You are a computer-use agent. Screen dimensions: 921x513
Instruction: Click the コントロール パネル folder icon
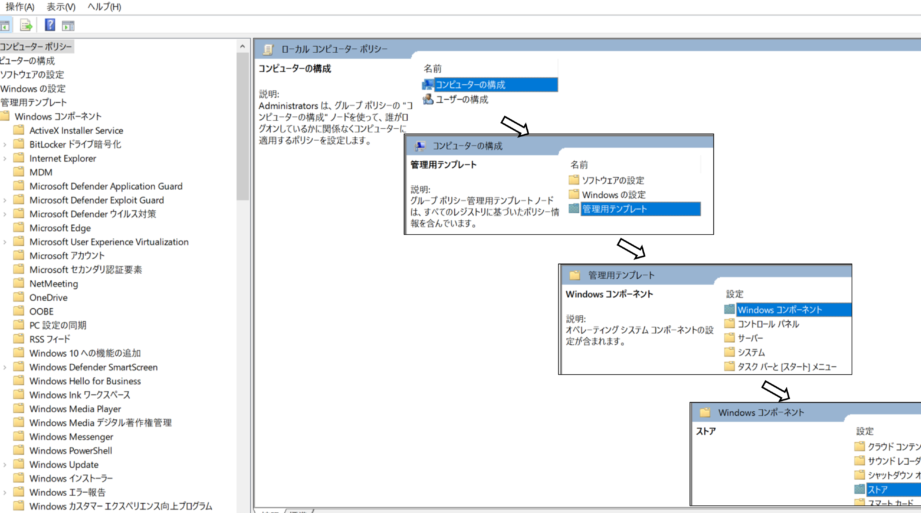point(730,324)
